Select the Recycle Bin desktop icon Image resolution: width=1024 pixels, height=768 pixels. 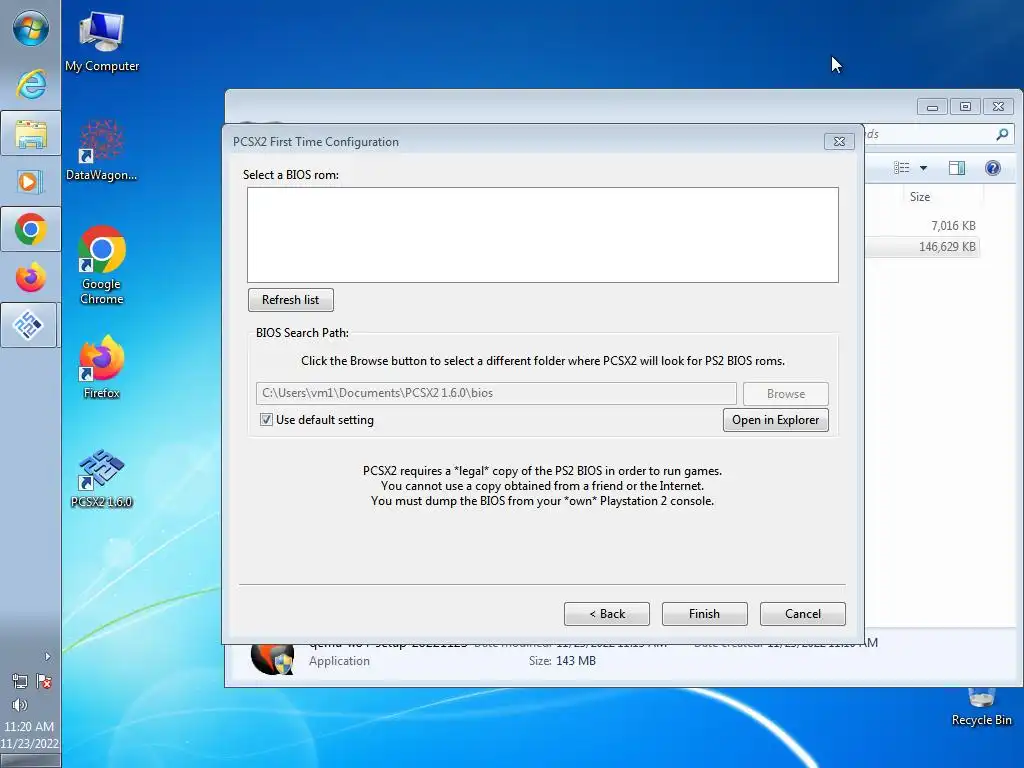pos(982,707)
